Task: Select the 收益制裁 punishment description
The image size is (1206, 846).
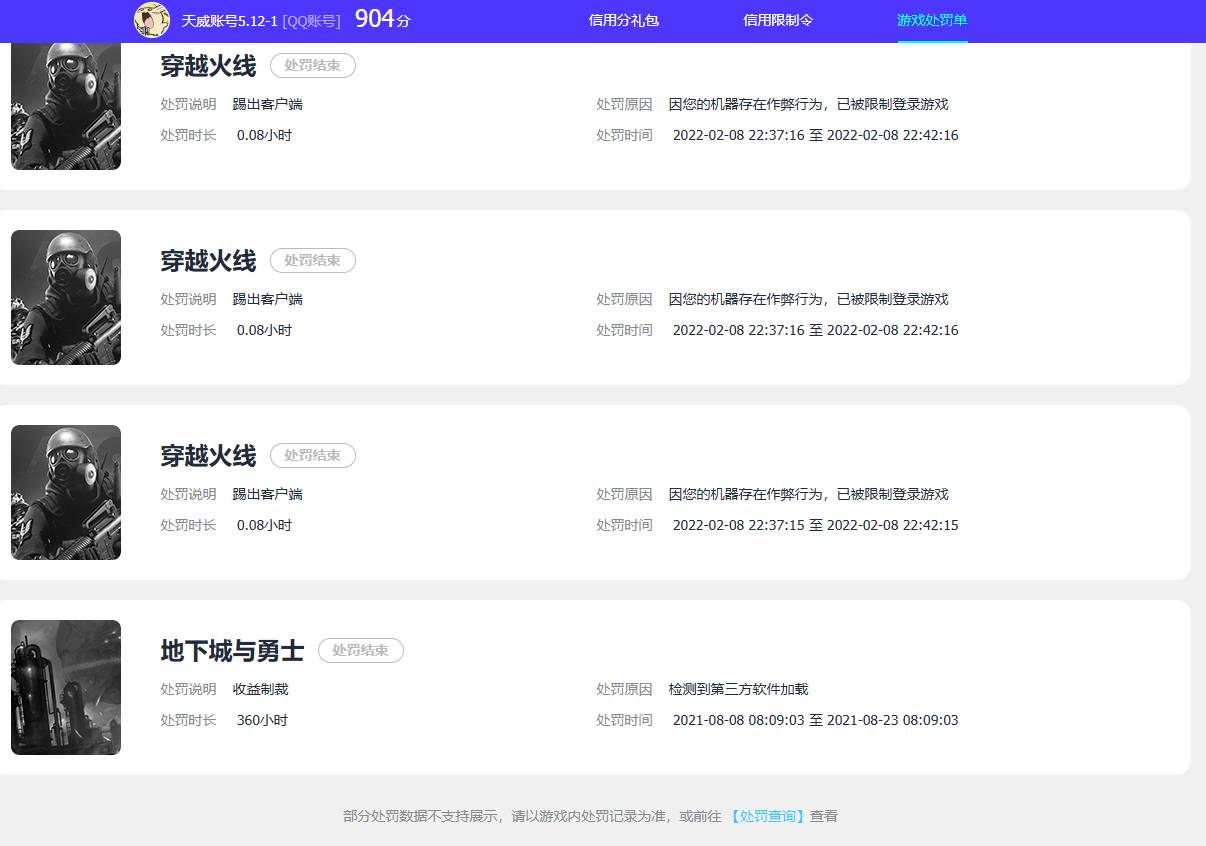Action: point(261,689)
